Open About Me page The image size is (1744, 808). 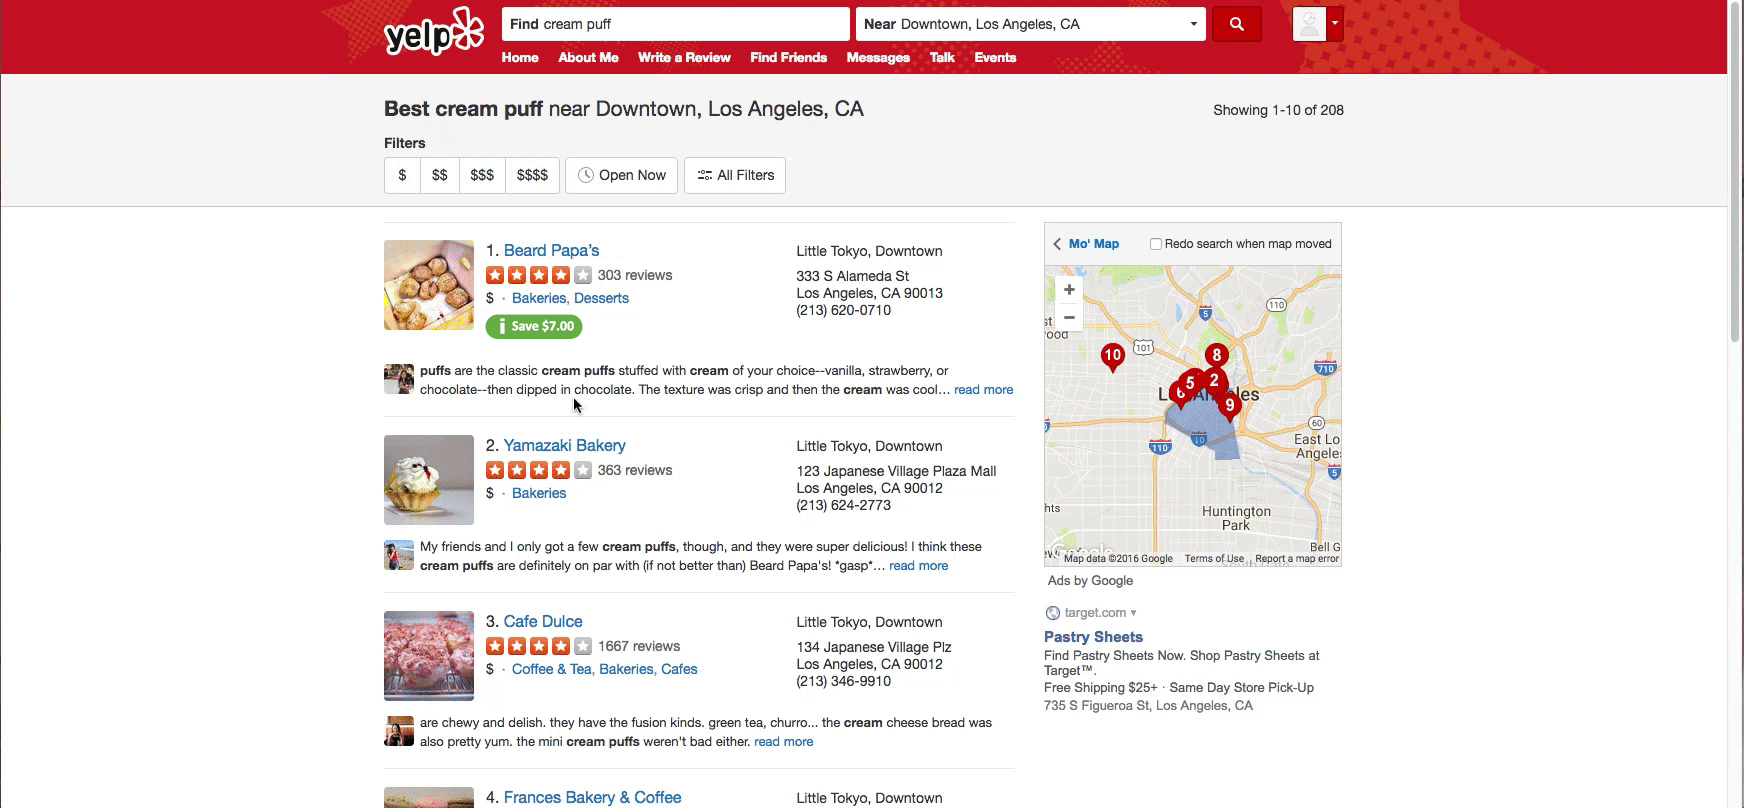[x=588, y=58]
